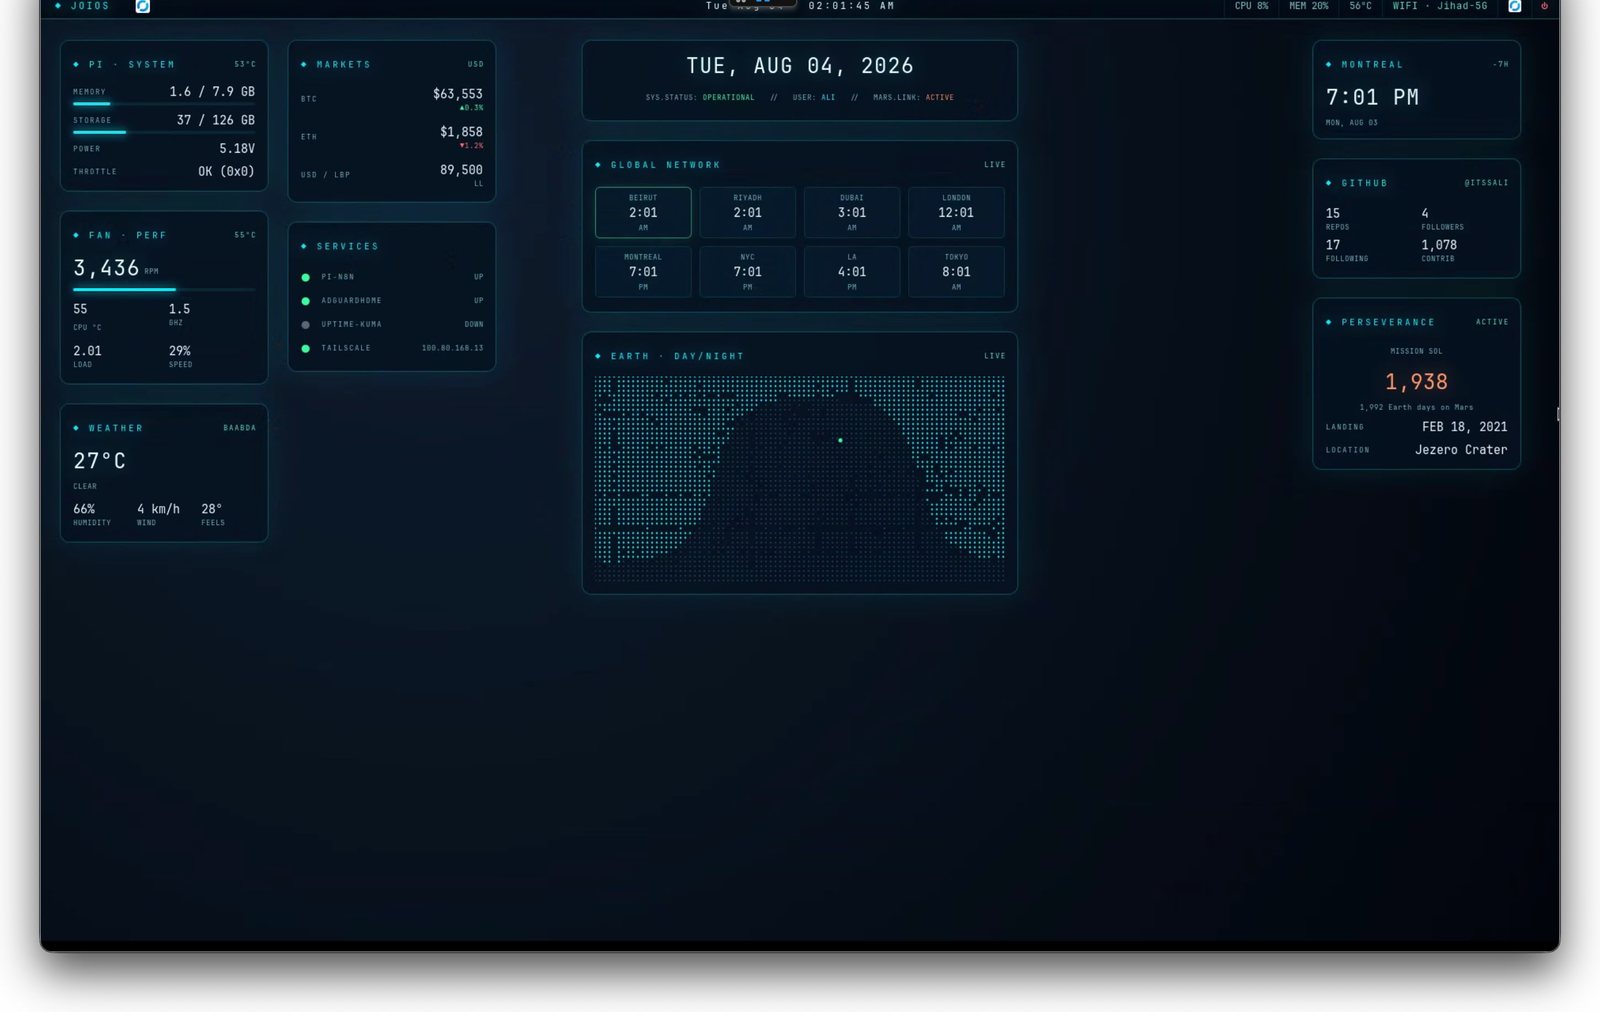1600x1012 pixels.
Task: Select the Beirut time tile
Action: [643, 212]
